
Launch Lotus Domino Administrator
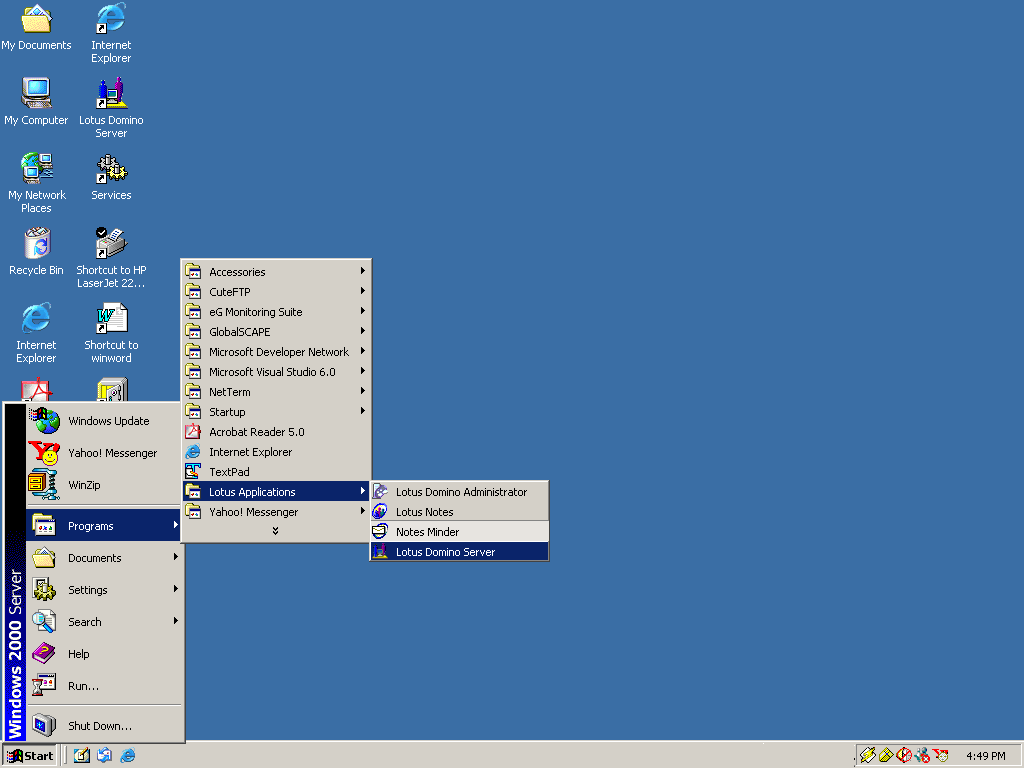point(460,492)
